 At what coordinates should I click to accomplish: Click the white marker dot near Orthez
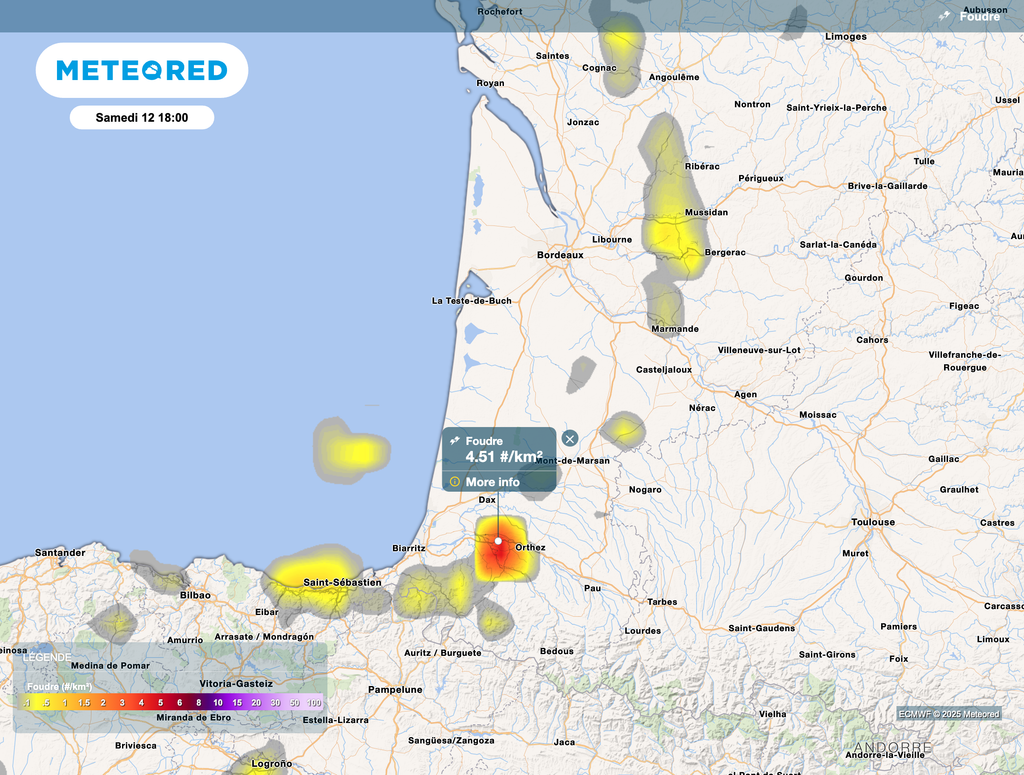click(498, 541)
